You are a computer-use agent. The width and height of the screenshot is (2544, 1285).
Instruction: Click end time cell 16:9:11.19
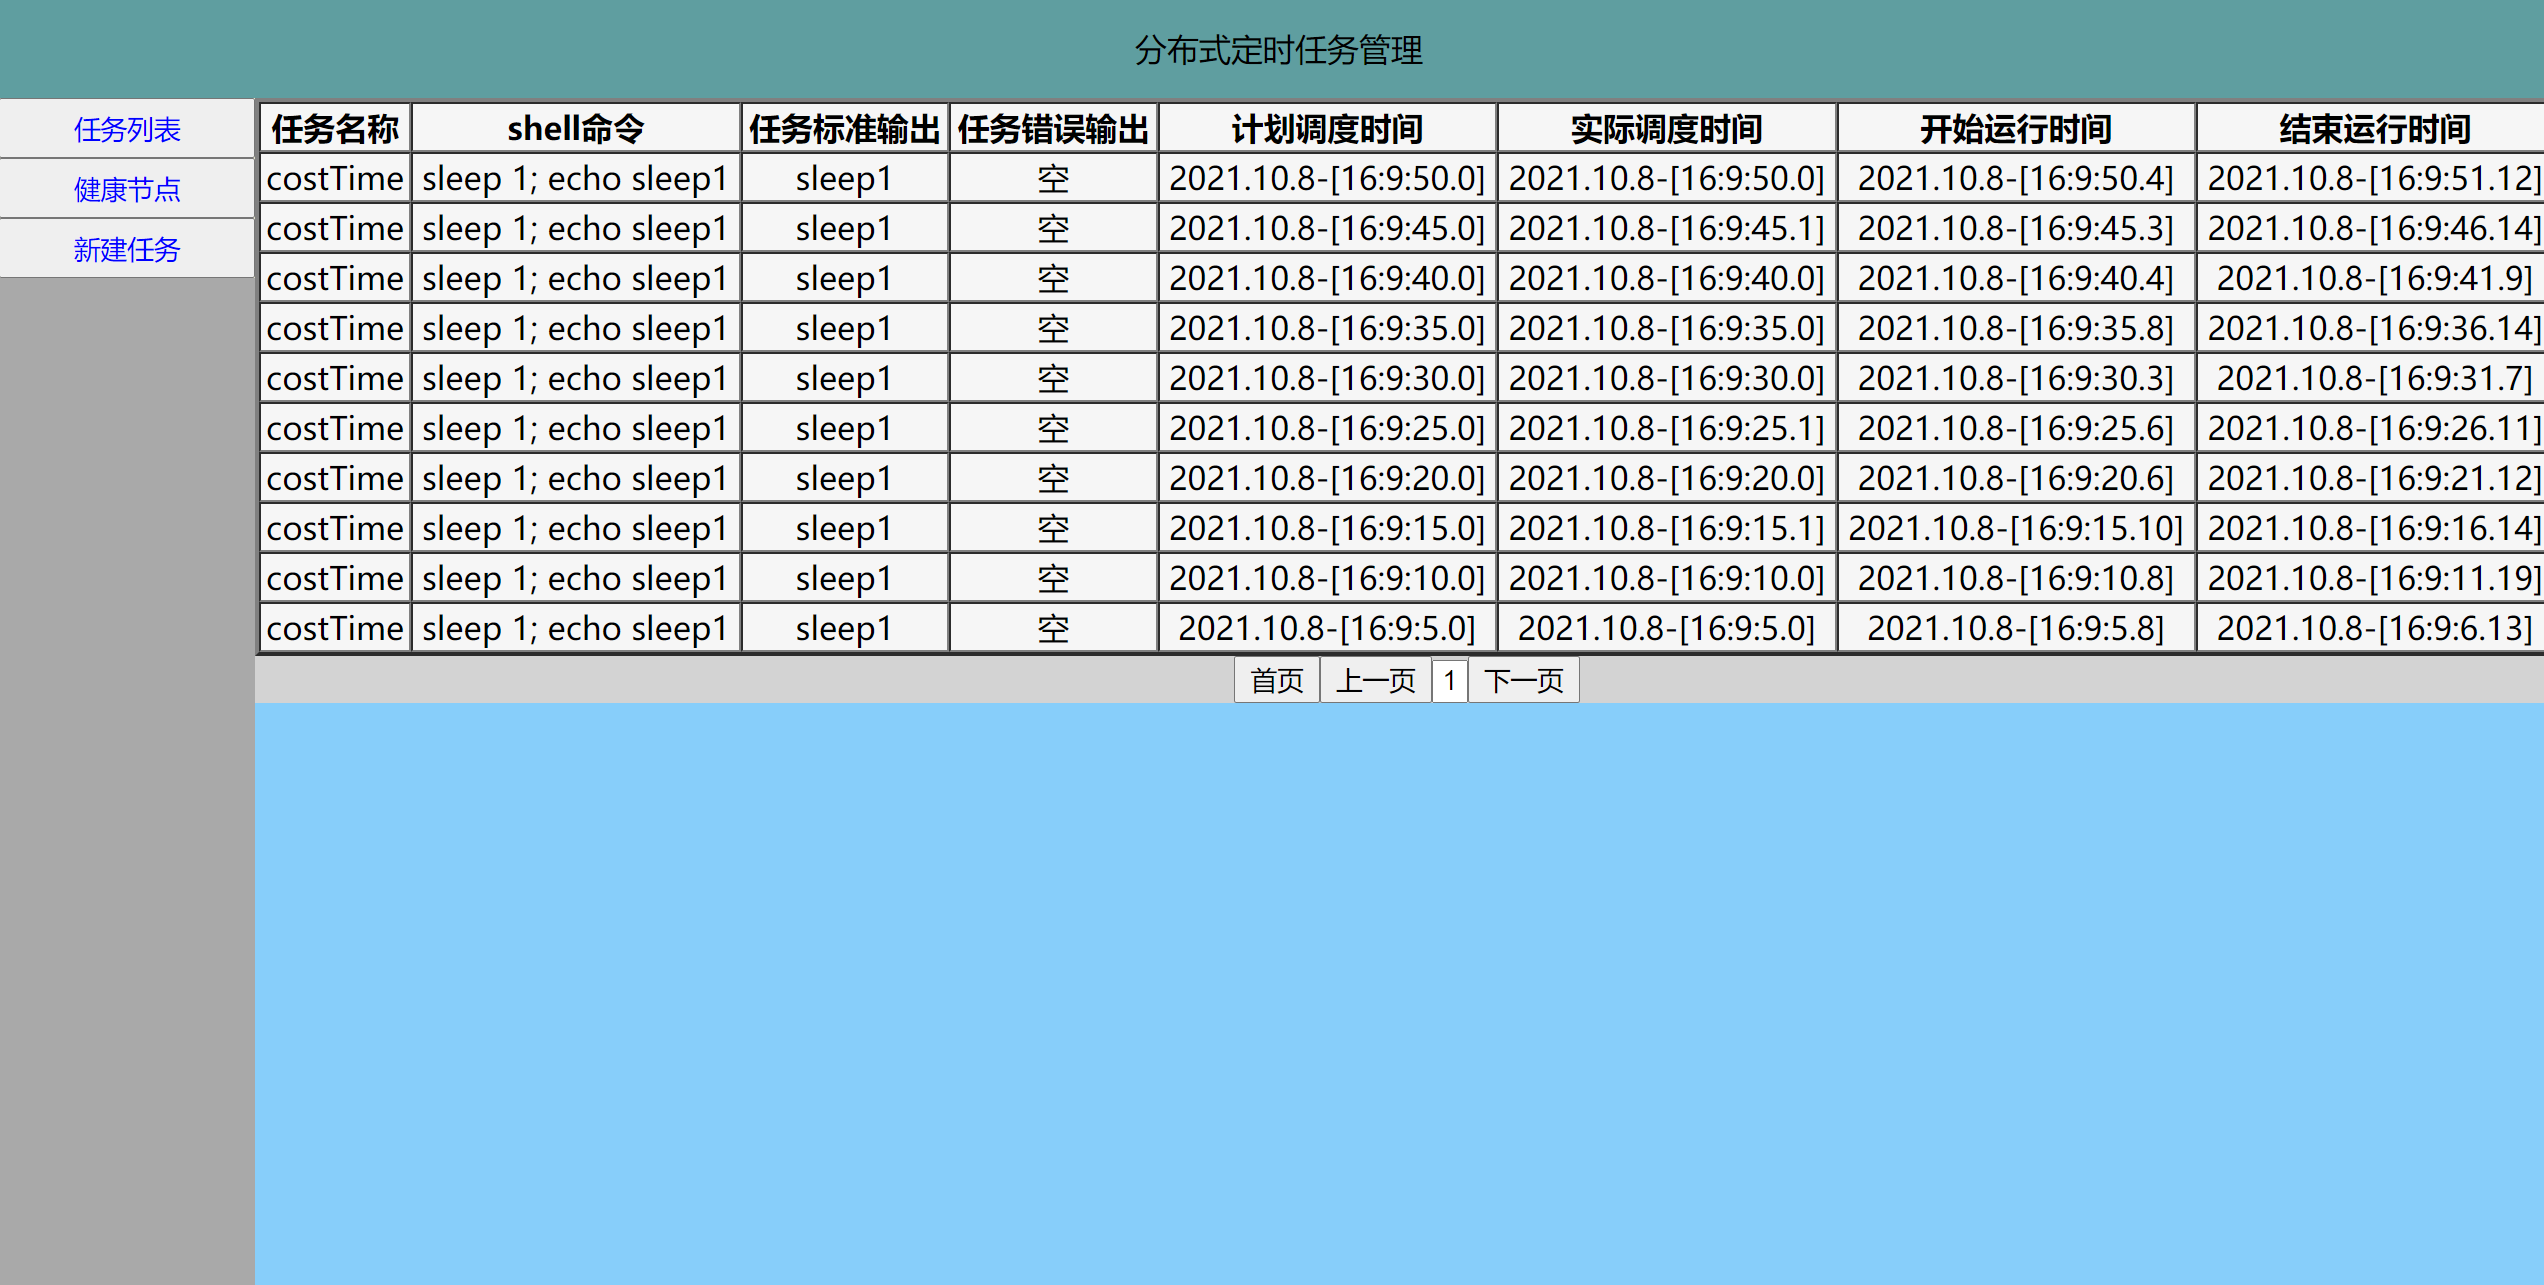click(x=2374, y=579)
